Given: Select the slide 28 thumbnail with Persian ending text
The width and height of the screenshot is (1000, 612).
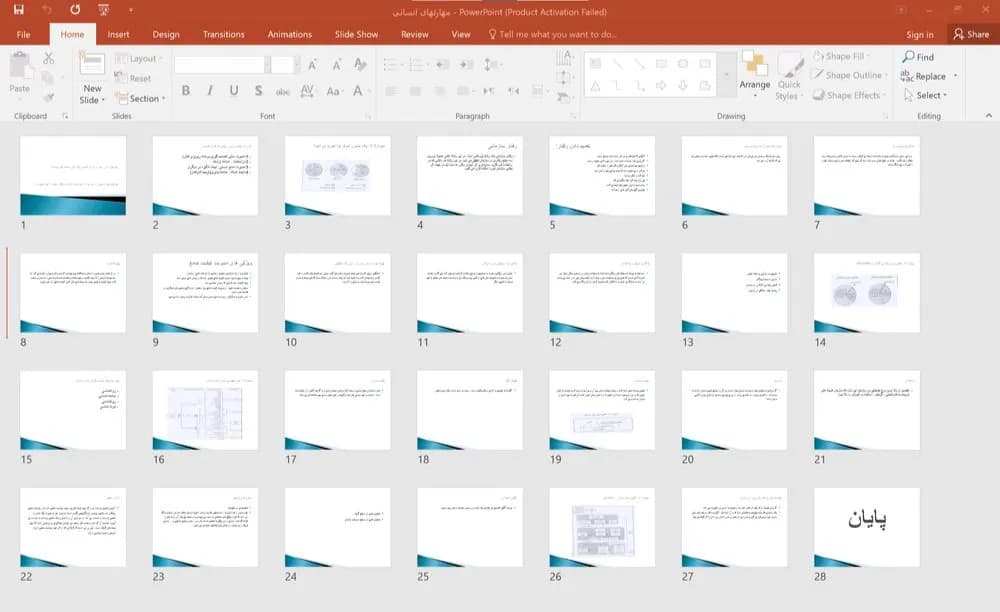Looking at the screenshot, I should (867, 527).
